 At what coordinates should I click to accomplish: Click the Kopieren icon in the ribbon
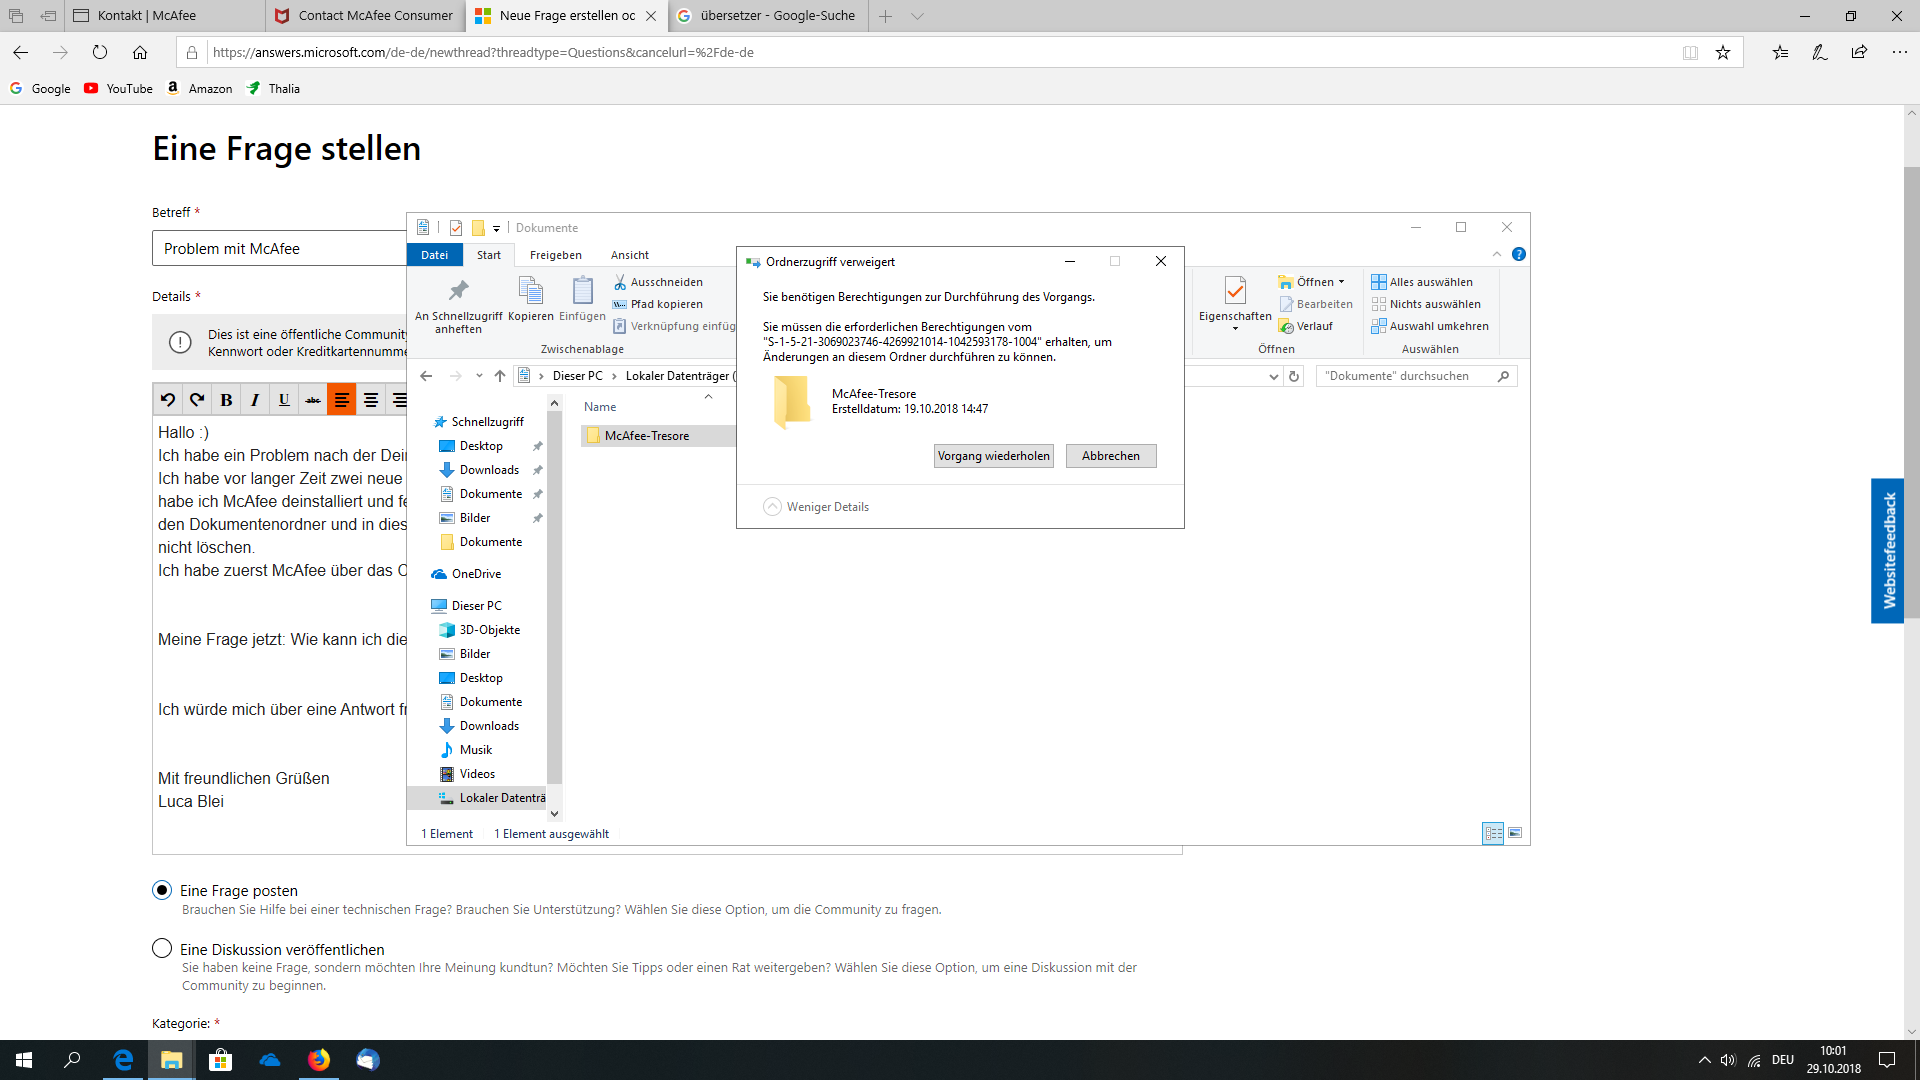click(530, 291)
